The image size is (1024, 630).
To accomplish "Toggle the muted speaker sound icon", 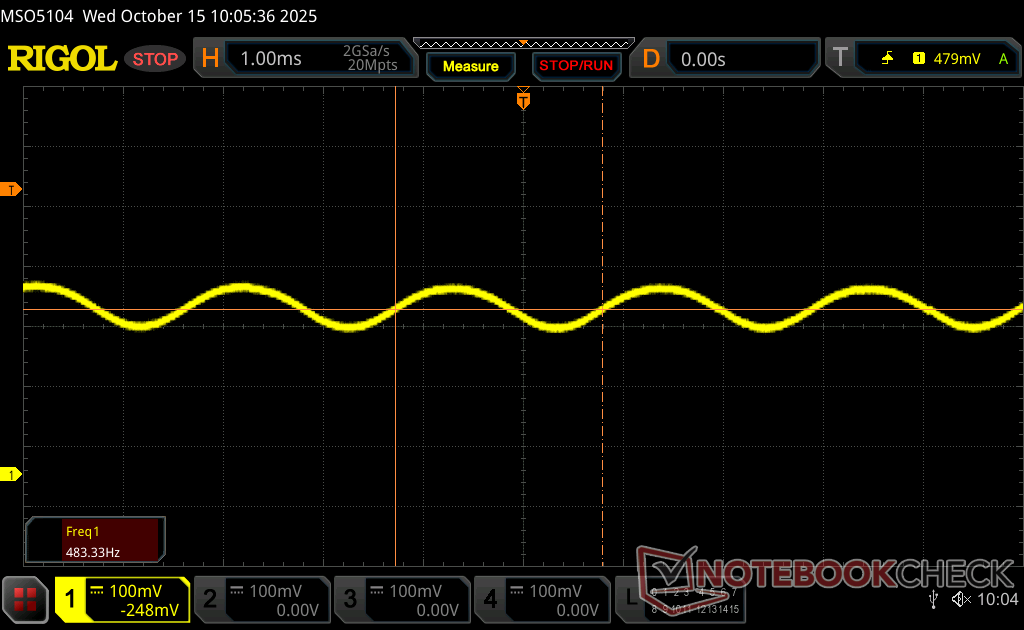I will [x=962, y=599].
